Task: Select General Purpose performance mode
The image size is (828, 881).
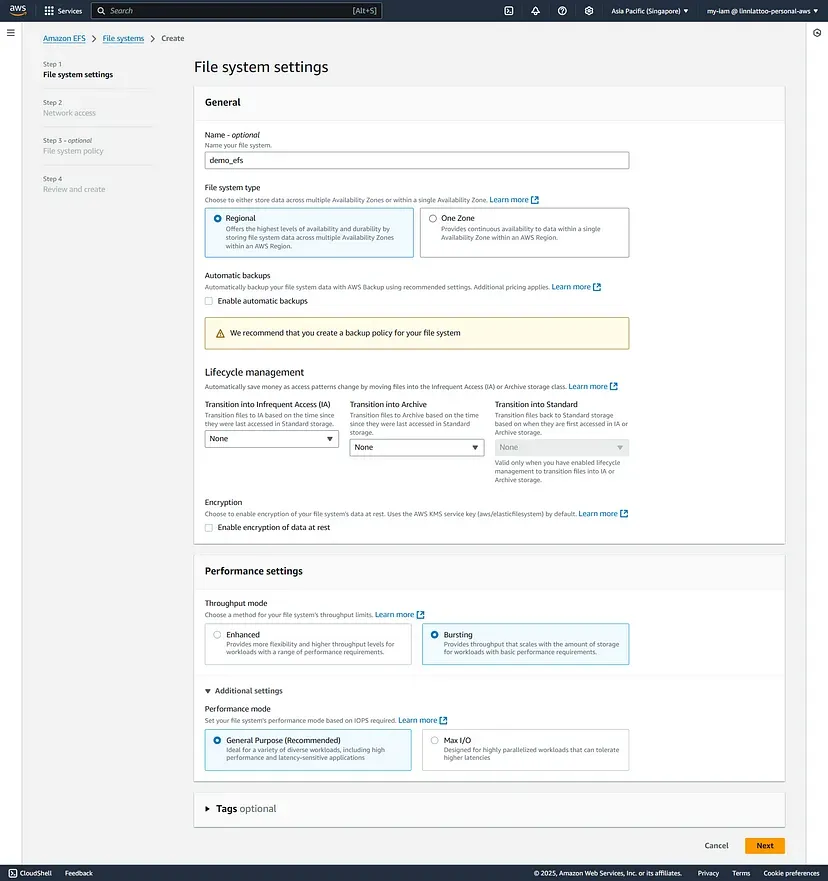Action: tap(217, 741)
